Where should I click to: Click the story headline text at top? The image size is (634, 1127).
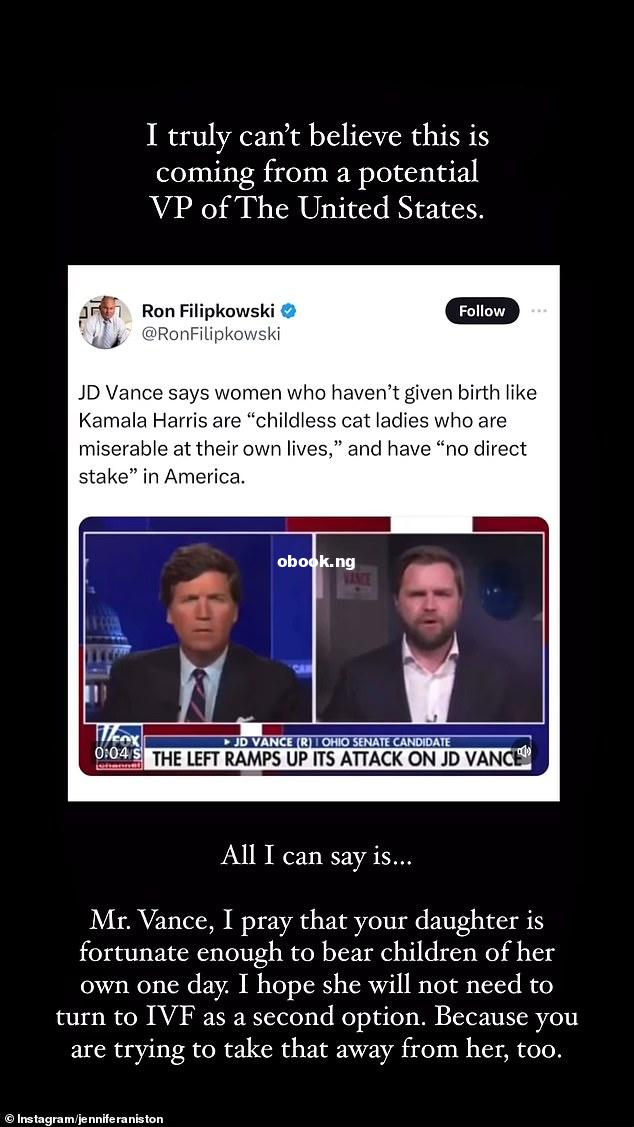pos(317,172)
